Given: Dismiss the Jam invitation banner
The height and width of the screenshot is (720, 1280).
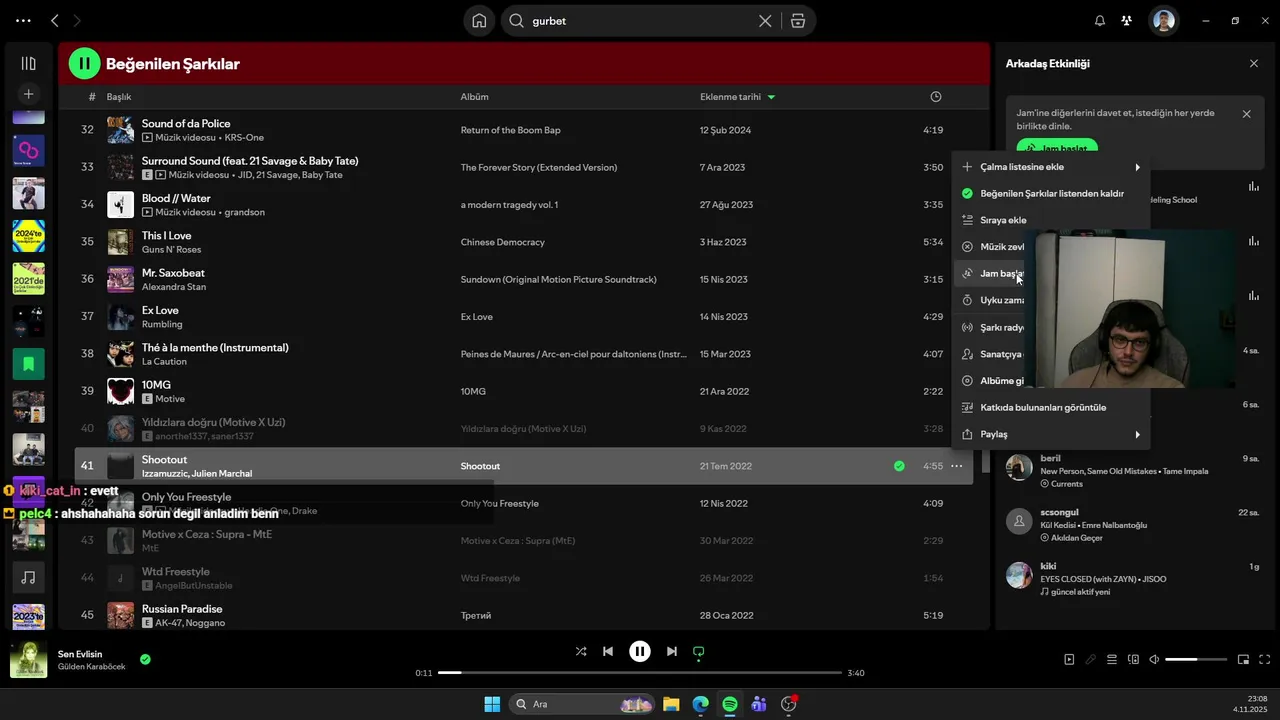Looking at the screenshot, I should pos(1246,114).
